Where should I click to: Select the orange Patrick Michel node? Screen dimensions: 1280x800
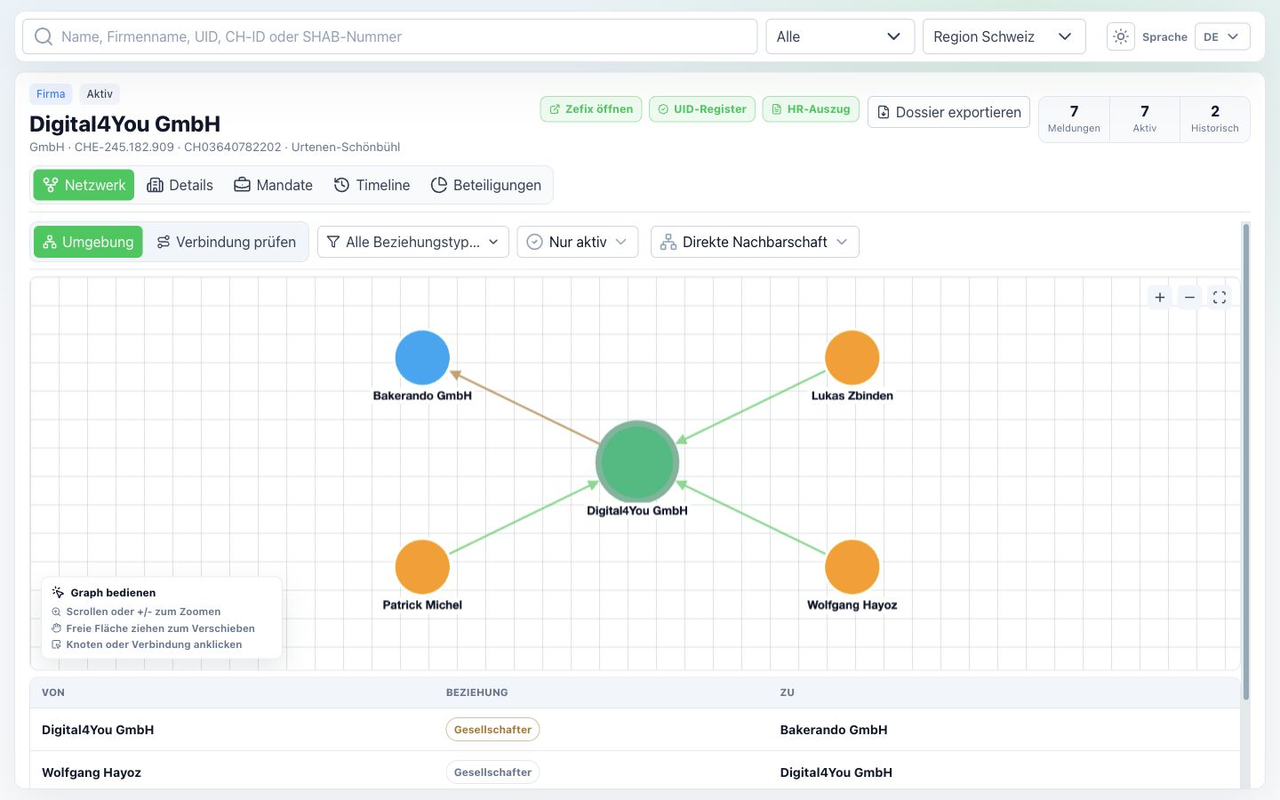pyautogui.click(x=422, y=567)
